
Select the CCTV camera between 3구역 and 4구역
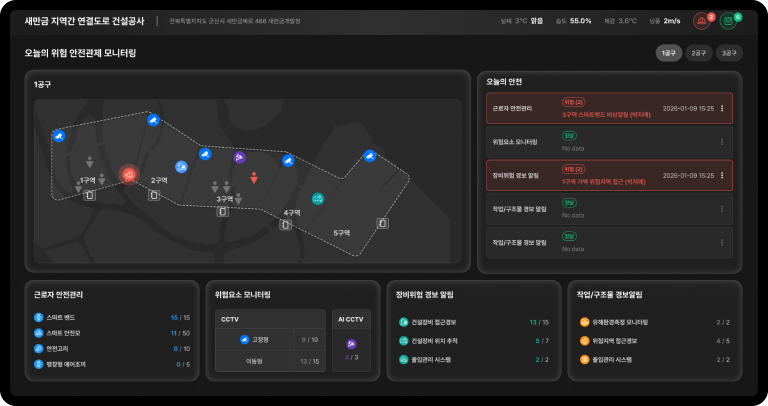point(288,160)
